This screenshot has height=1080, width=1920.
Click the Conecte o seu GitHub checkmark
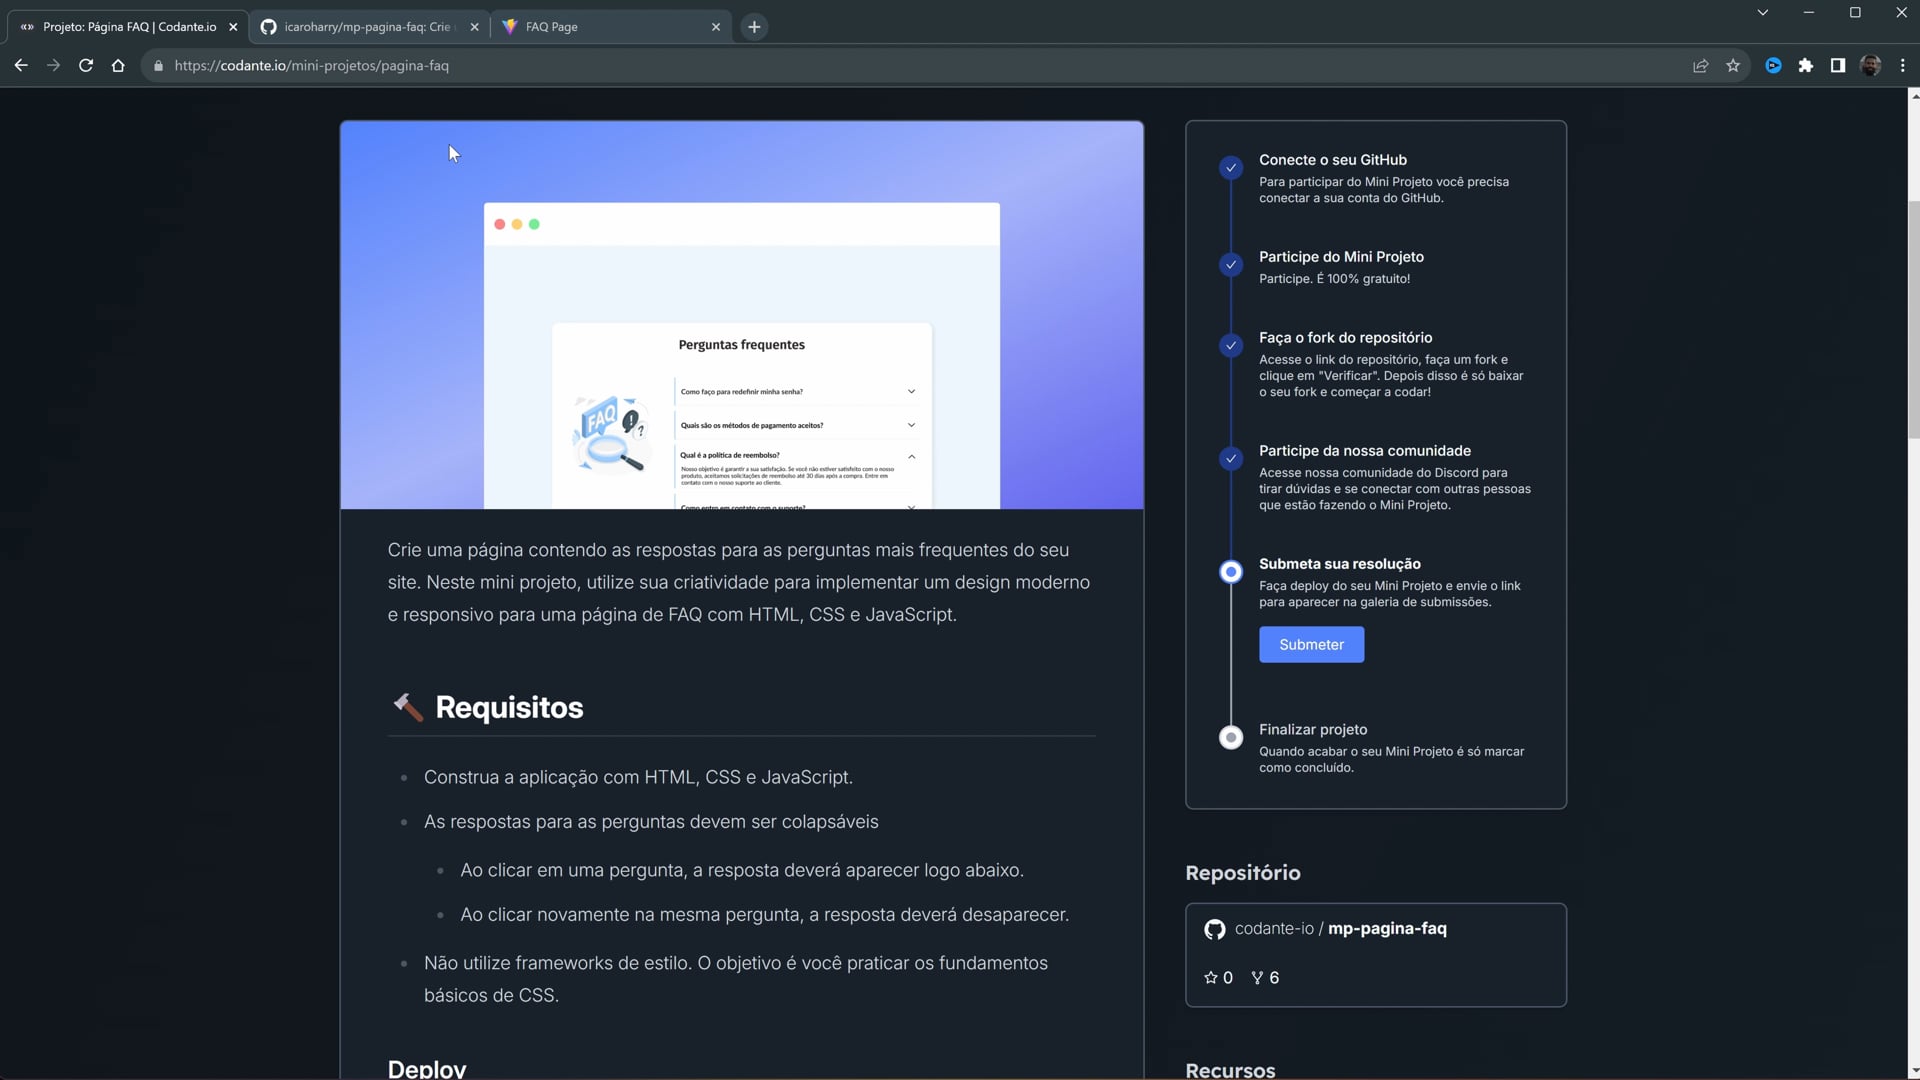tap(1231, 167)
